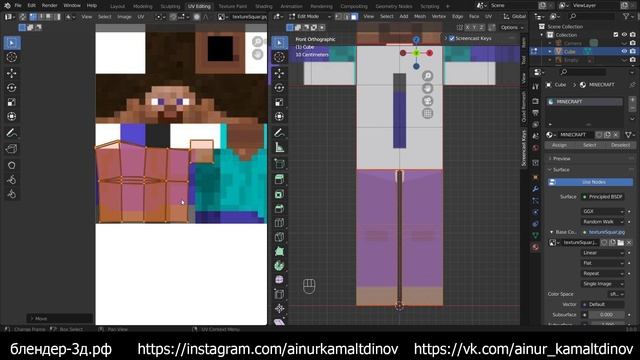Select the UV Pinch sculpt tool
The width and height of the screenshot is (640, 360).
[x=12, y=194]
